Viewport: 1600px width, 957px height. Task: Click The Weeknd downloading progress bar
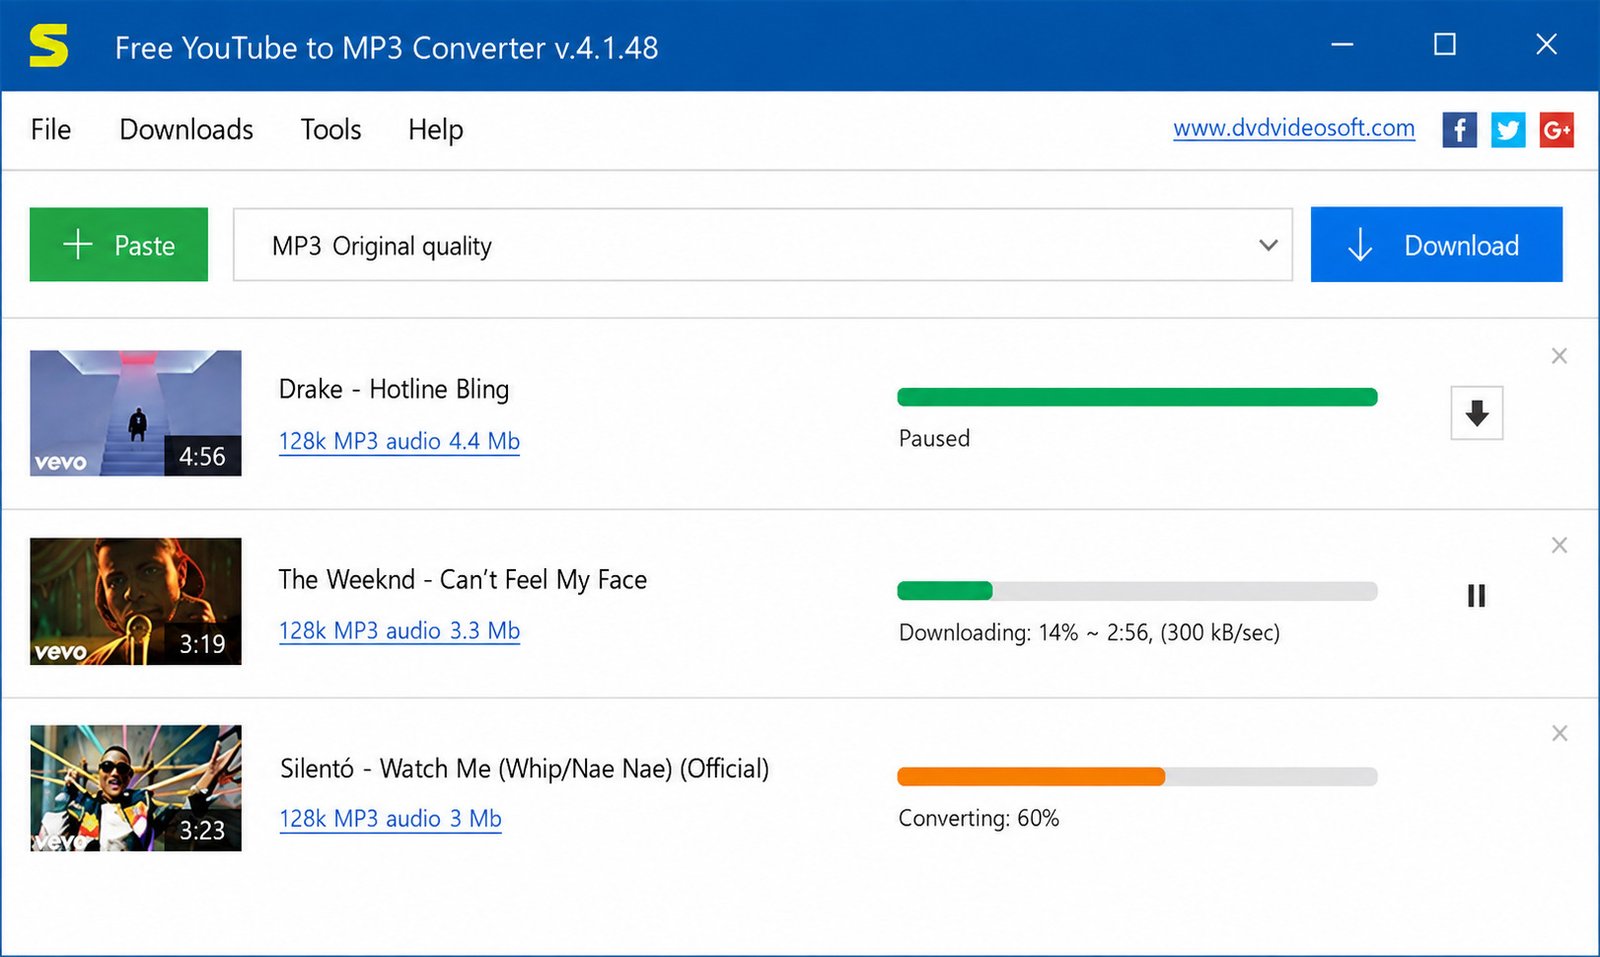click(1137, 591)
